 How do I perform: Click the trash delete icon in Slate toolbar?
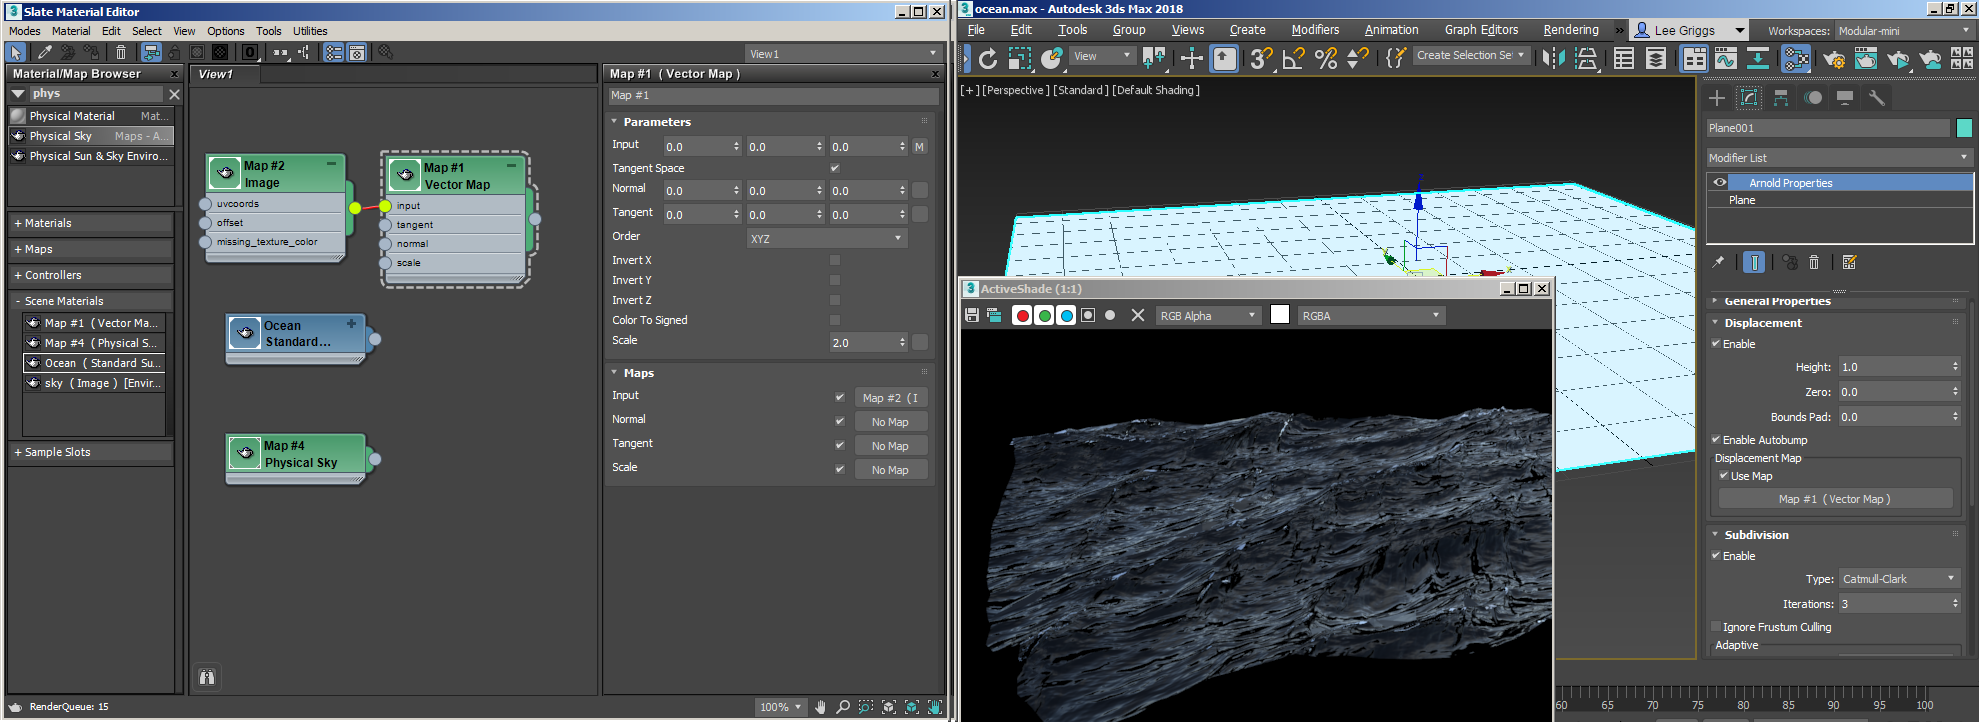point(121,52)
